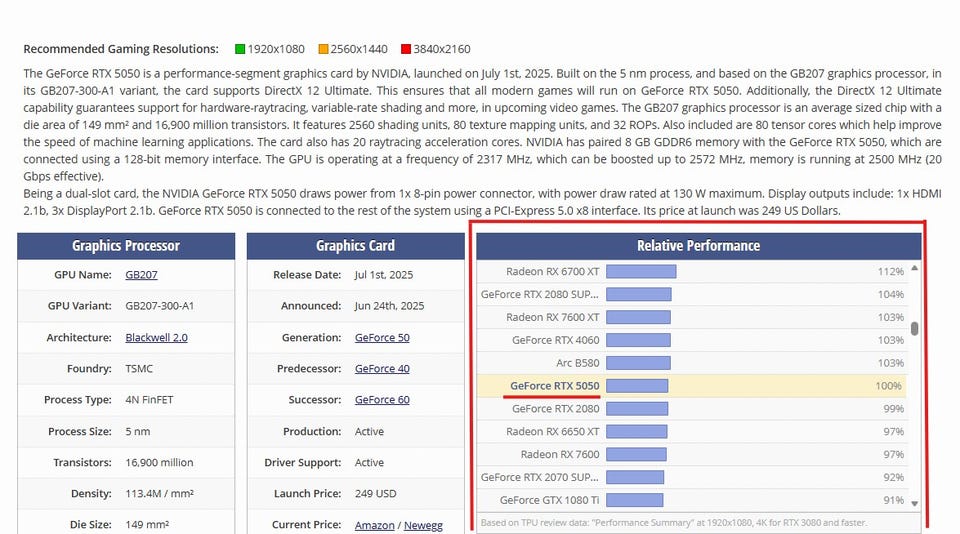Click the red 3840x2160 resolution swatch
Screen dimensions: 960x534
coord(406,49)
